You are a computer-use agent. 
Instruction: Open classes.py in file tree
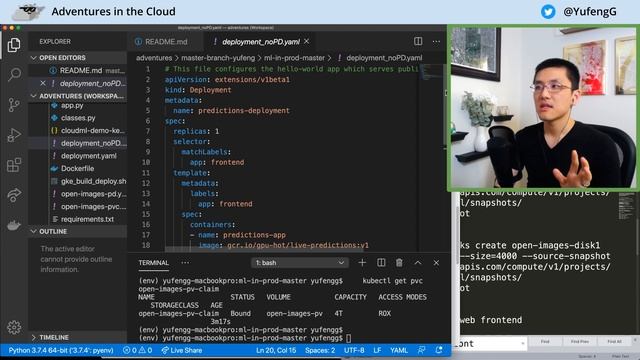[x=78, y=118]
